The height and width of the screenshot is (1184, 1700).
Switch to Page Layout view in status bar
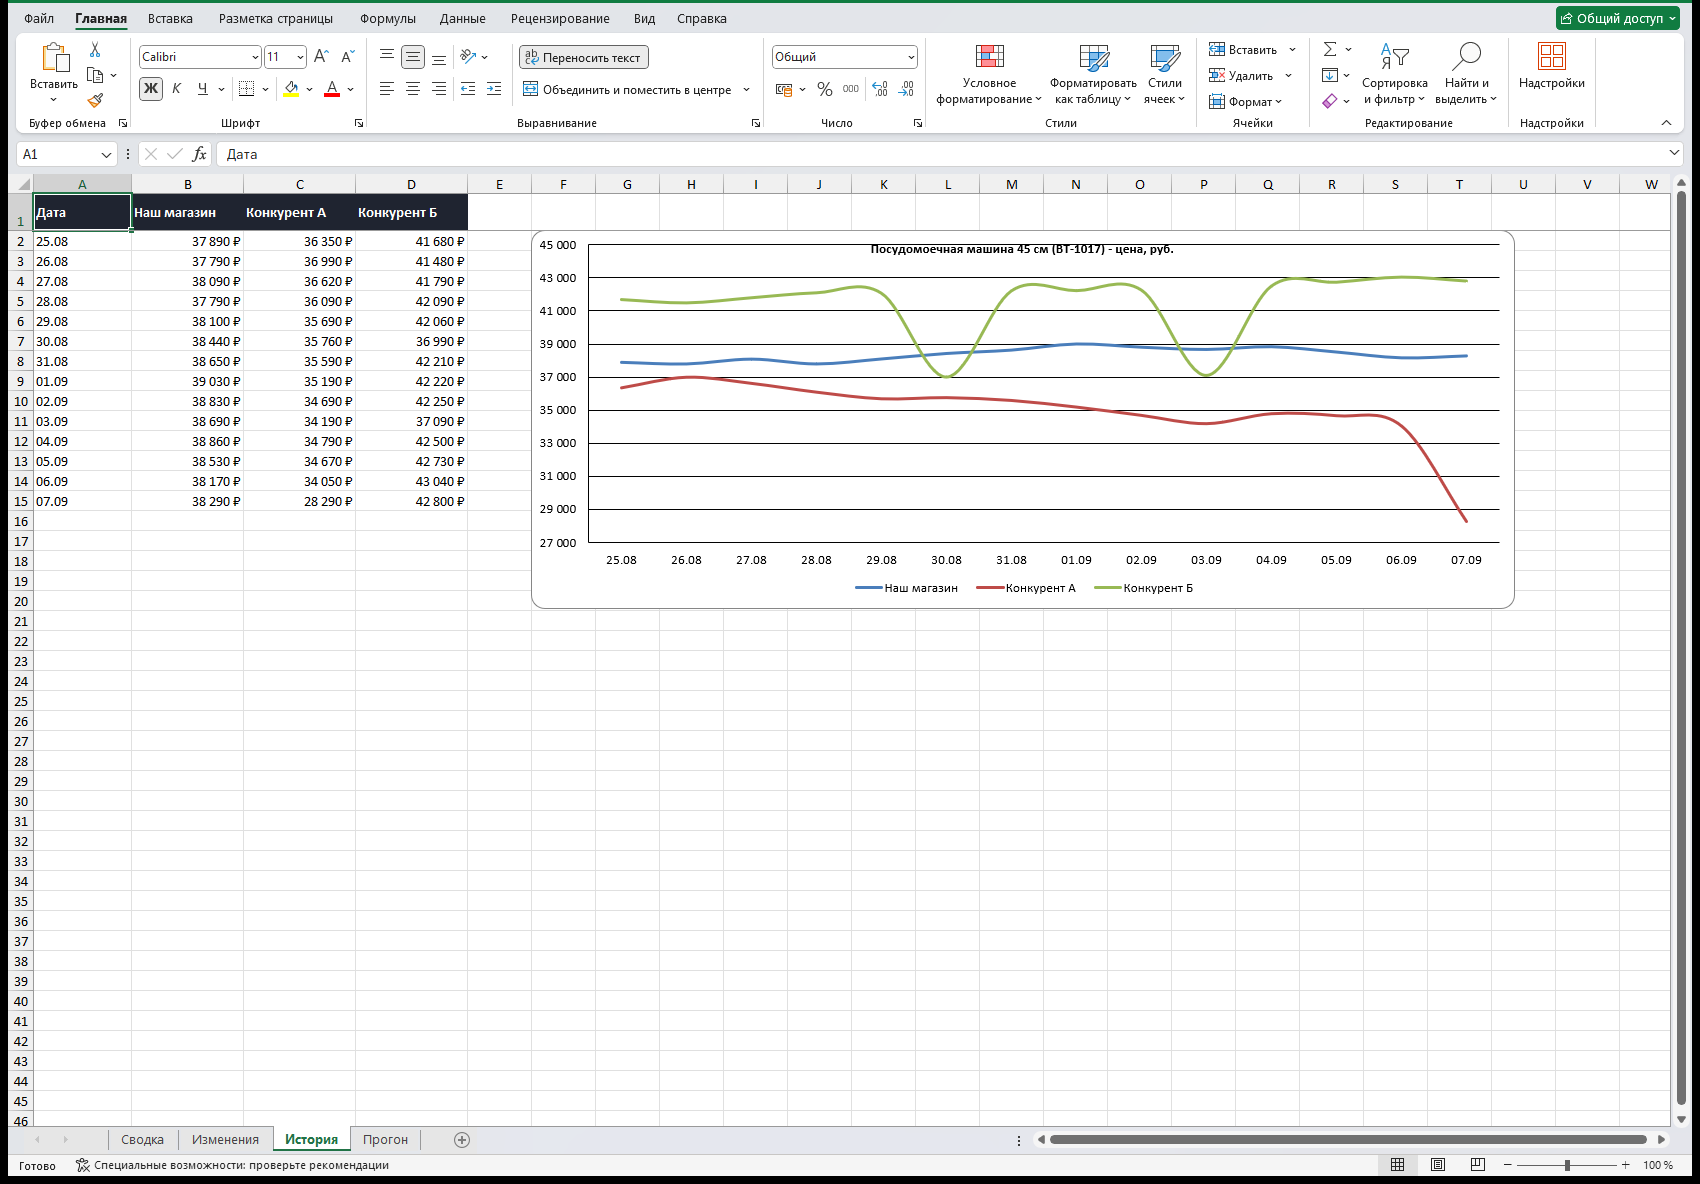tap(1438, 1165)
